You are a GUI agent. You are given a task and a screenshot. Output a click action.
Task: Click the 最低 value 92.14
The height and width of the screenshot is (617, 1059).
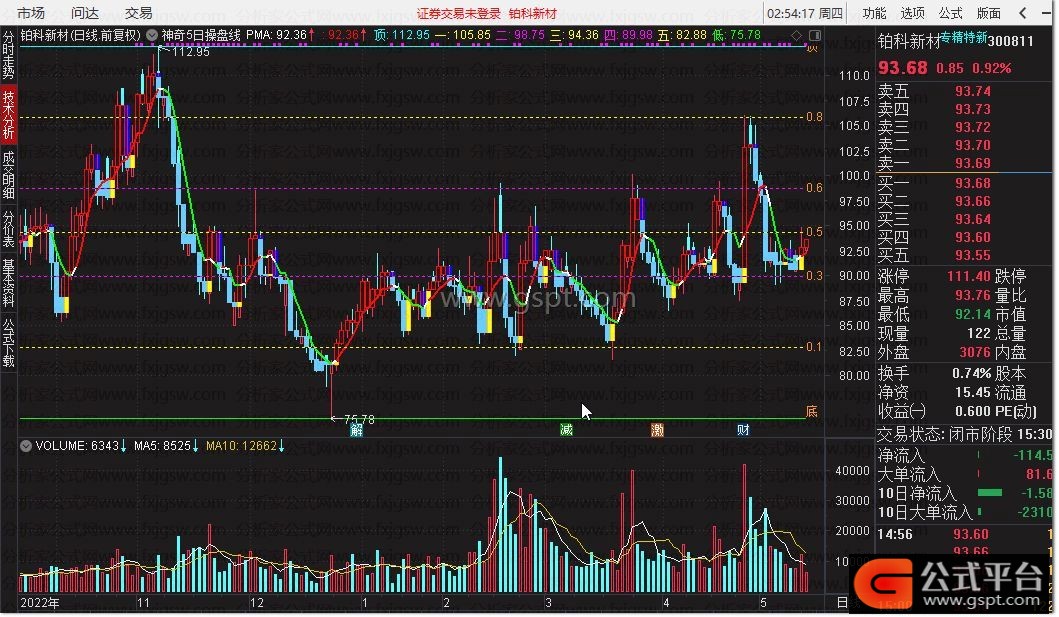(x=973, y=314)
